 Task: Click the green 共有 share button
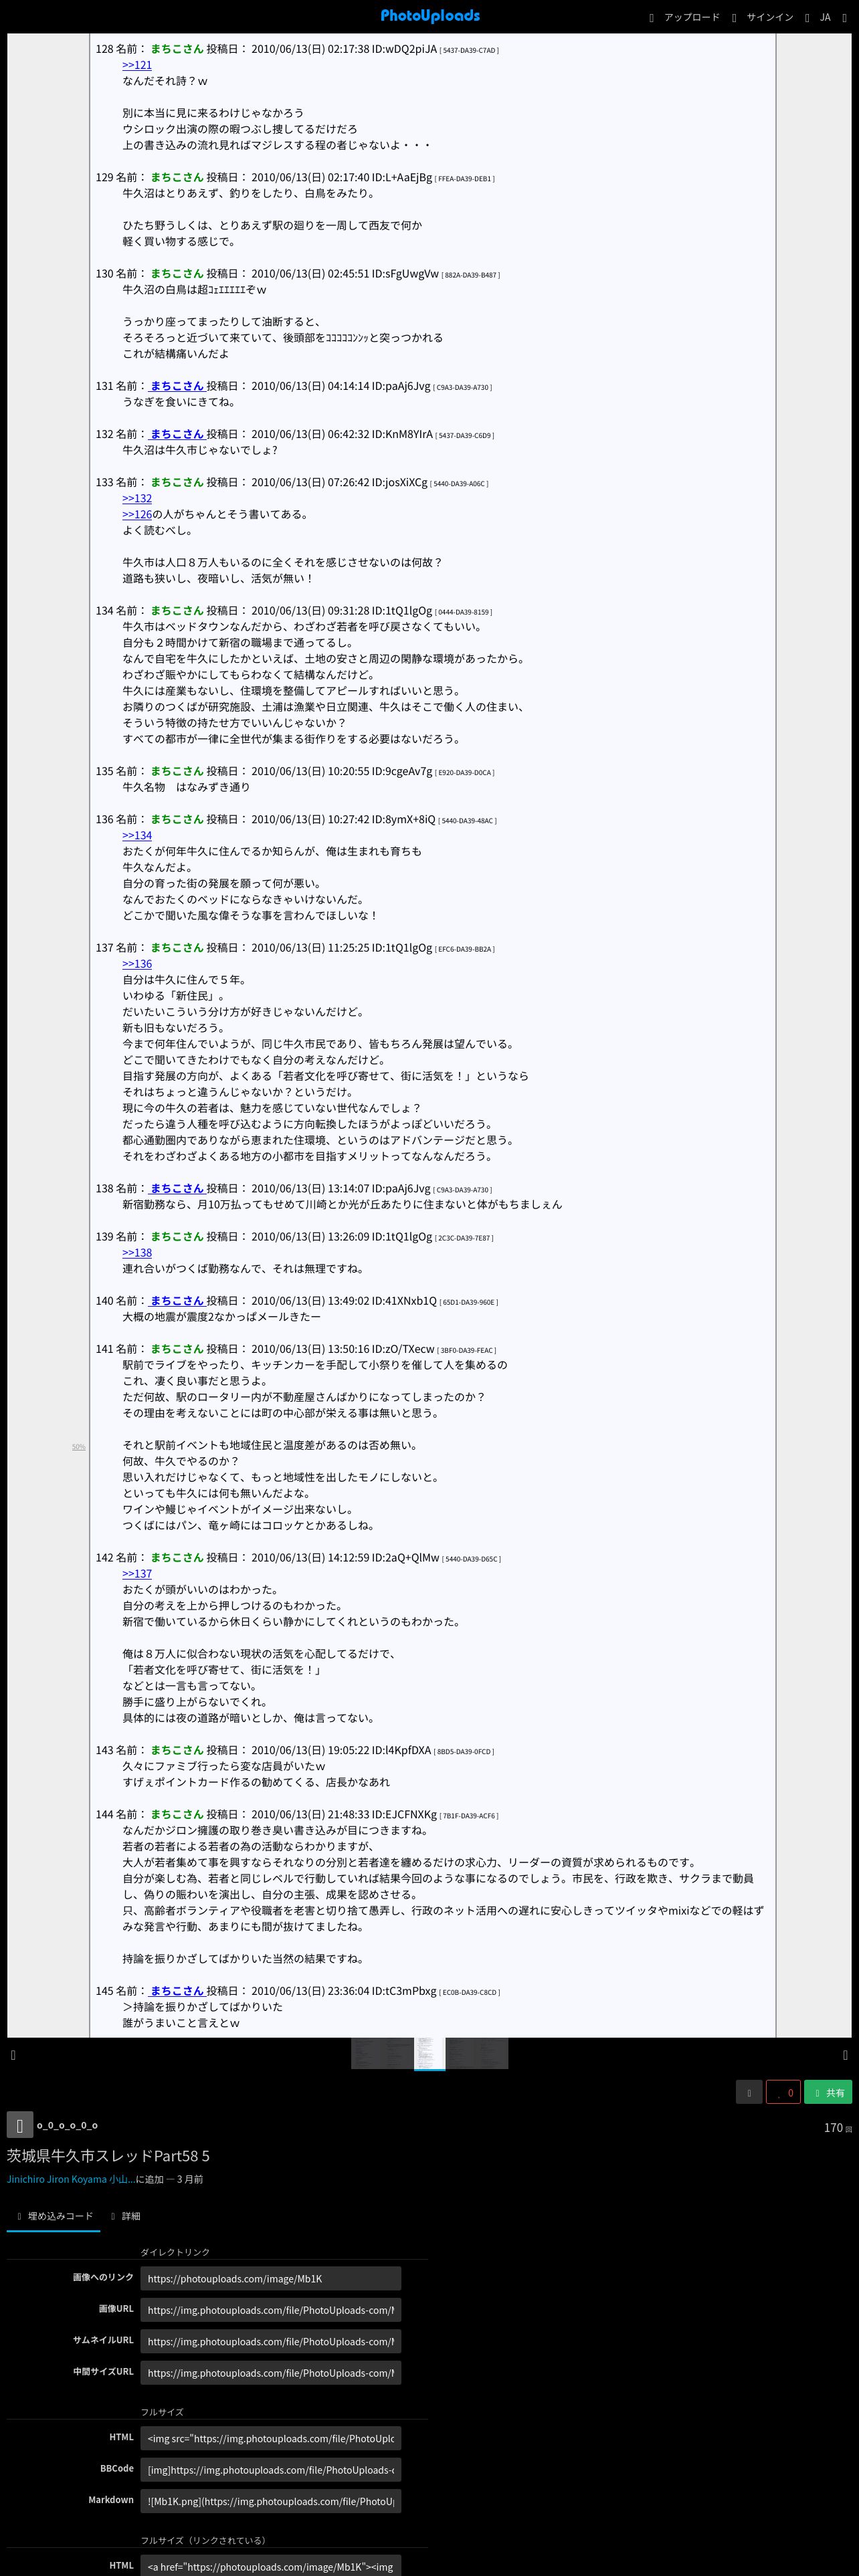click(828, 2092)
